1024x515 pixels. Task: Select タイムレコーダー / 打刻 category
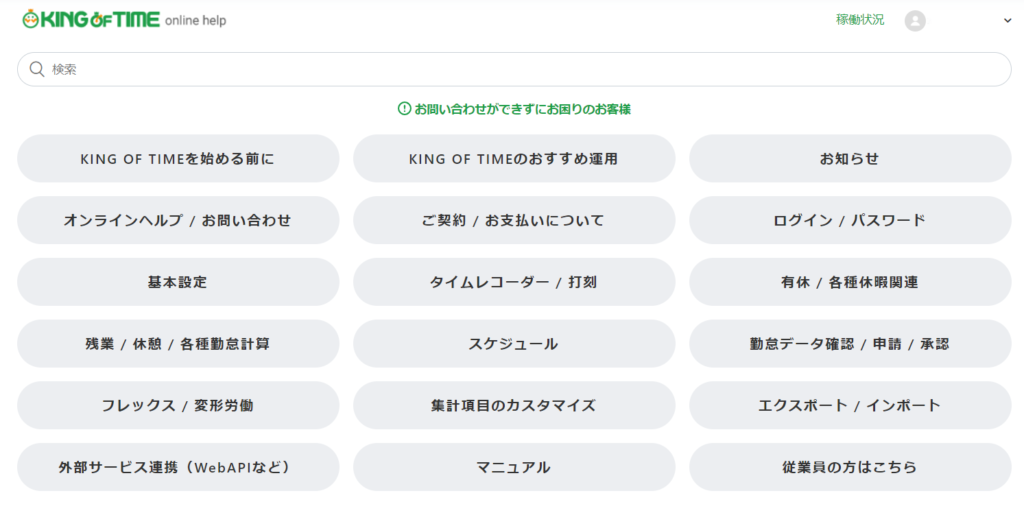514,282
